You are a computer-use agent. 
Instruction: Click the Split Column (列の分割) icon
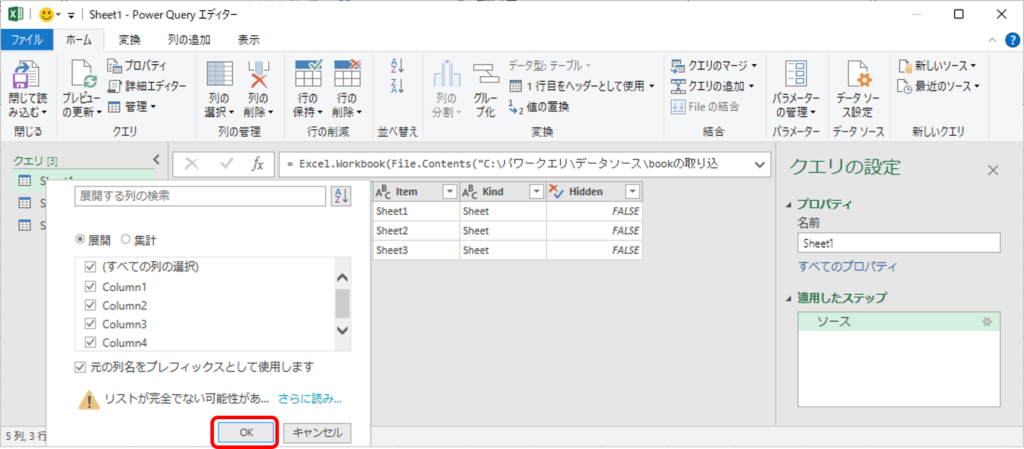click(449, 75)
